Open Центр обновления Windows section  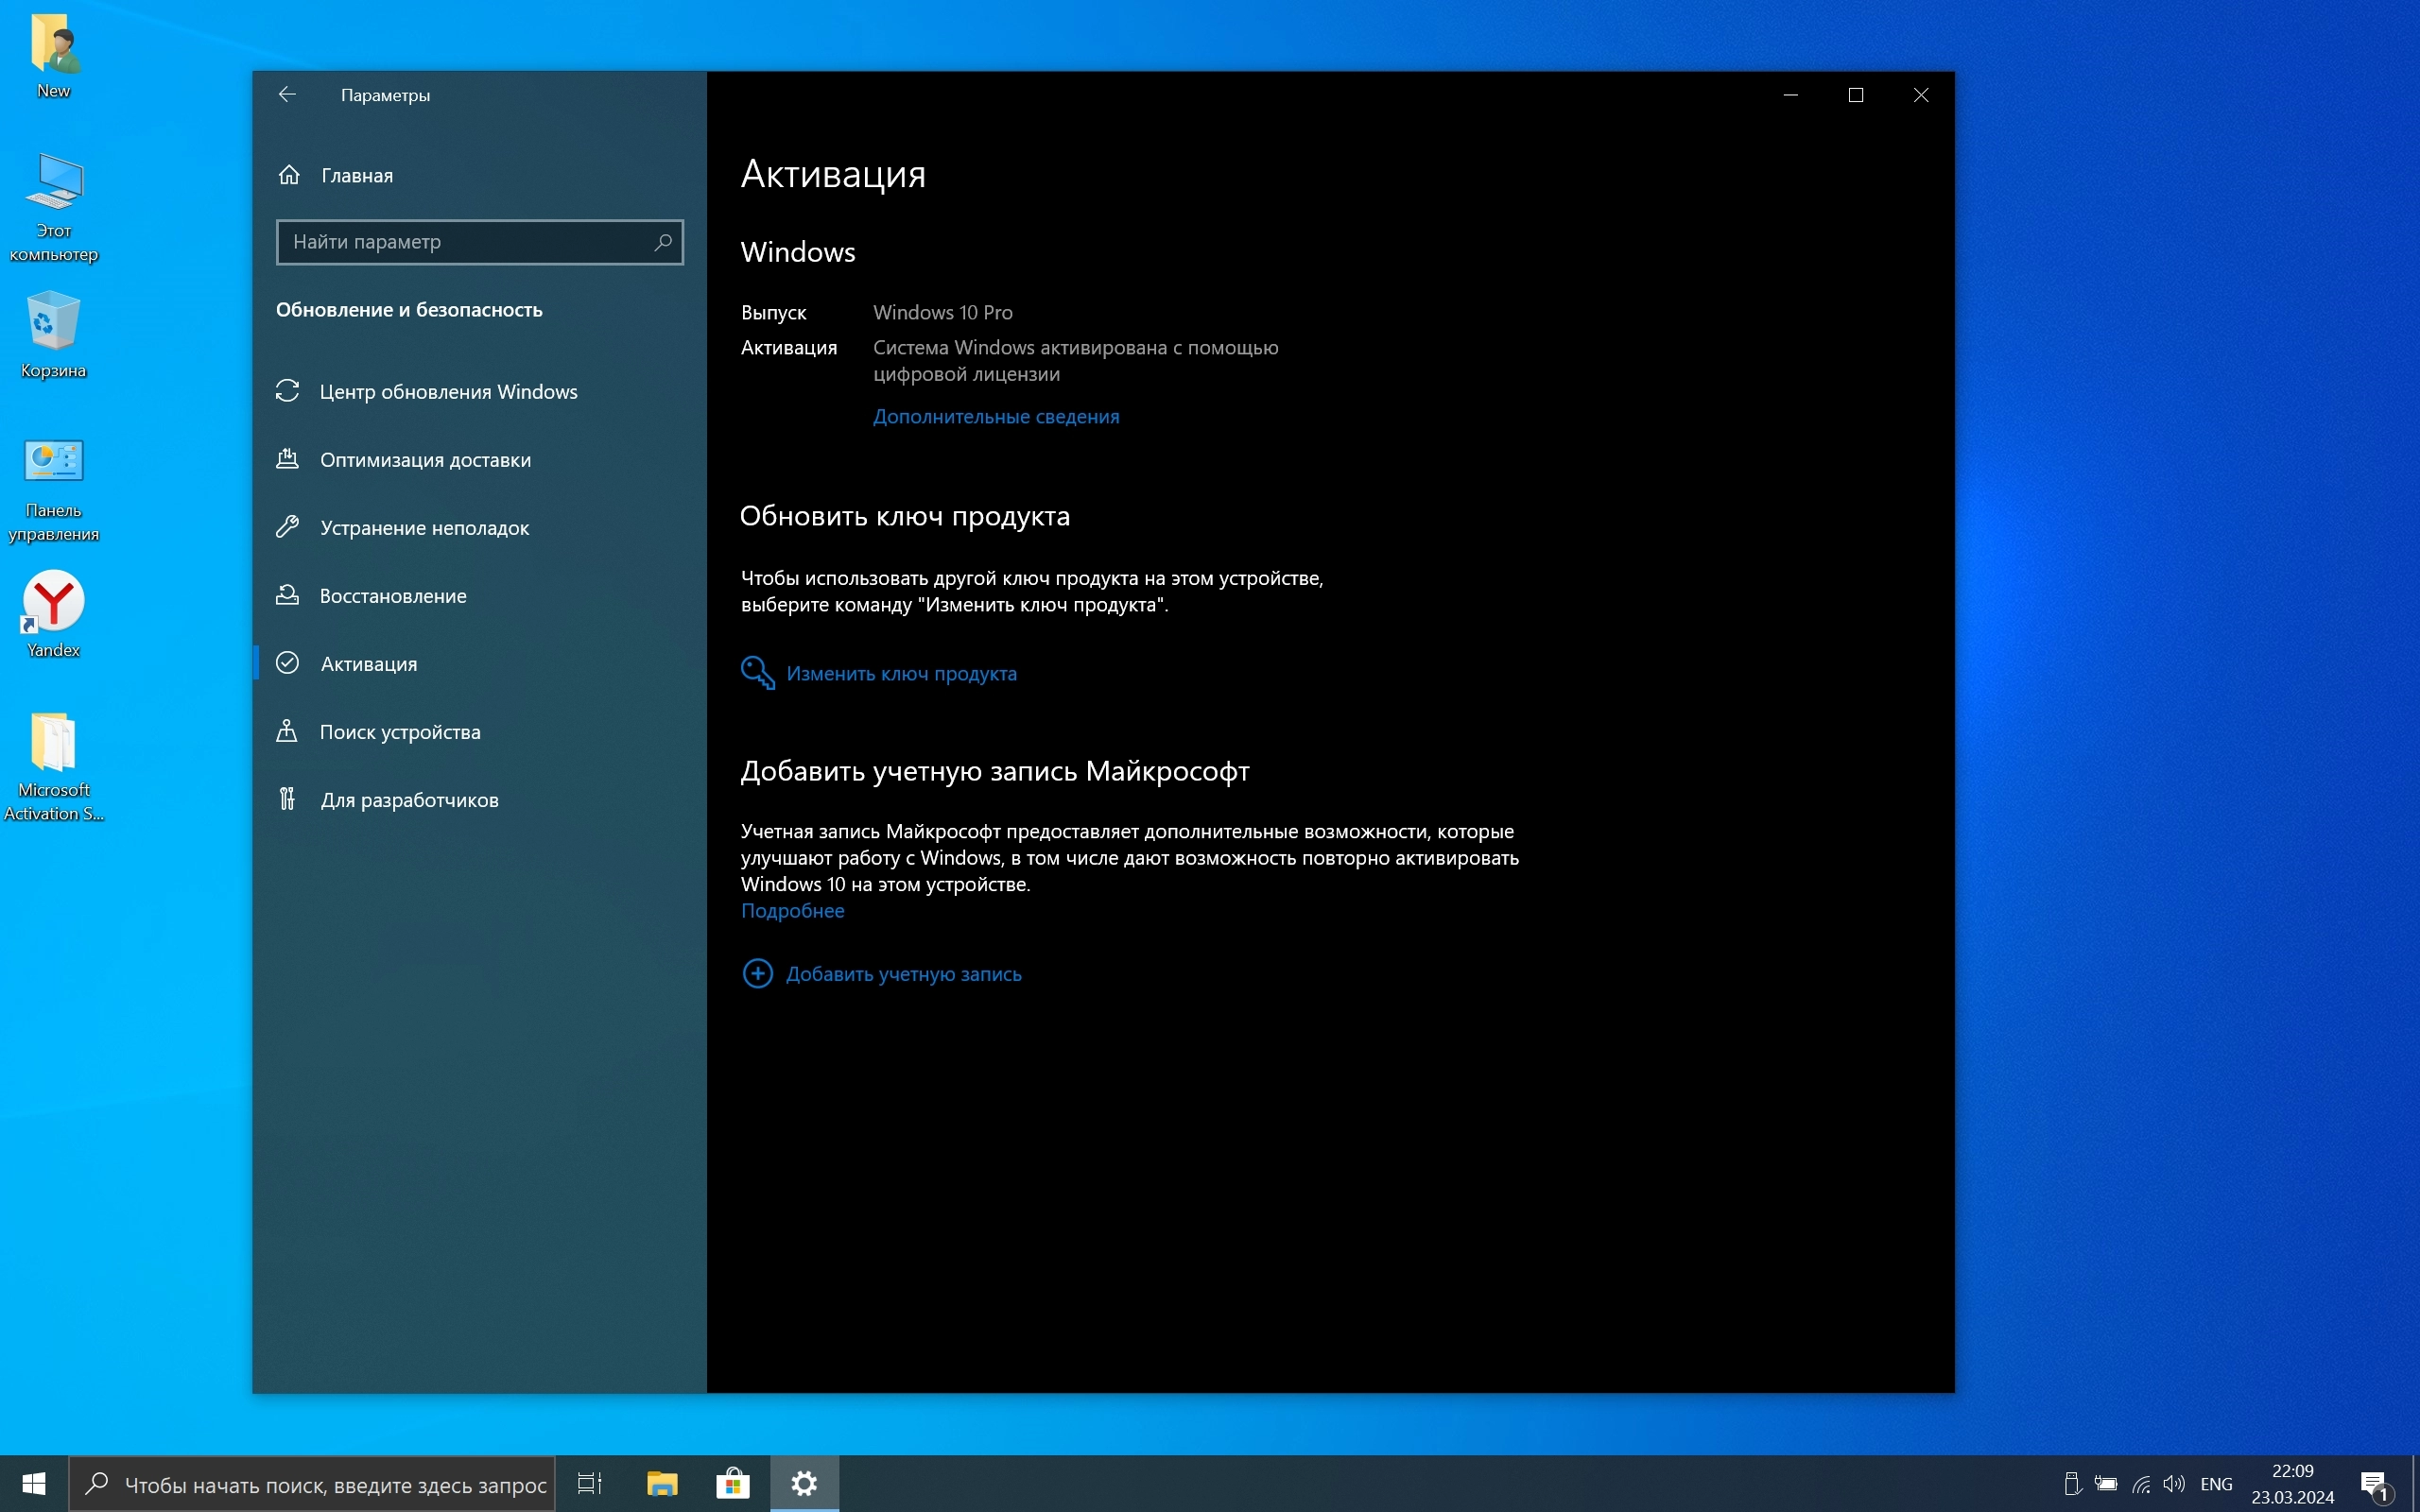tap(447, 392)
